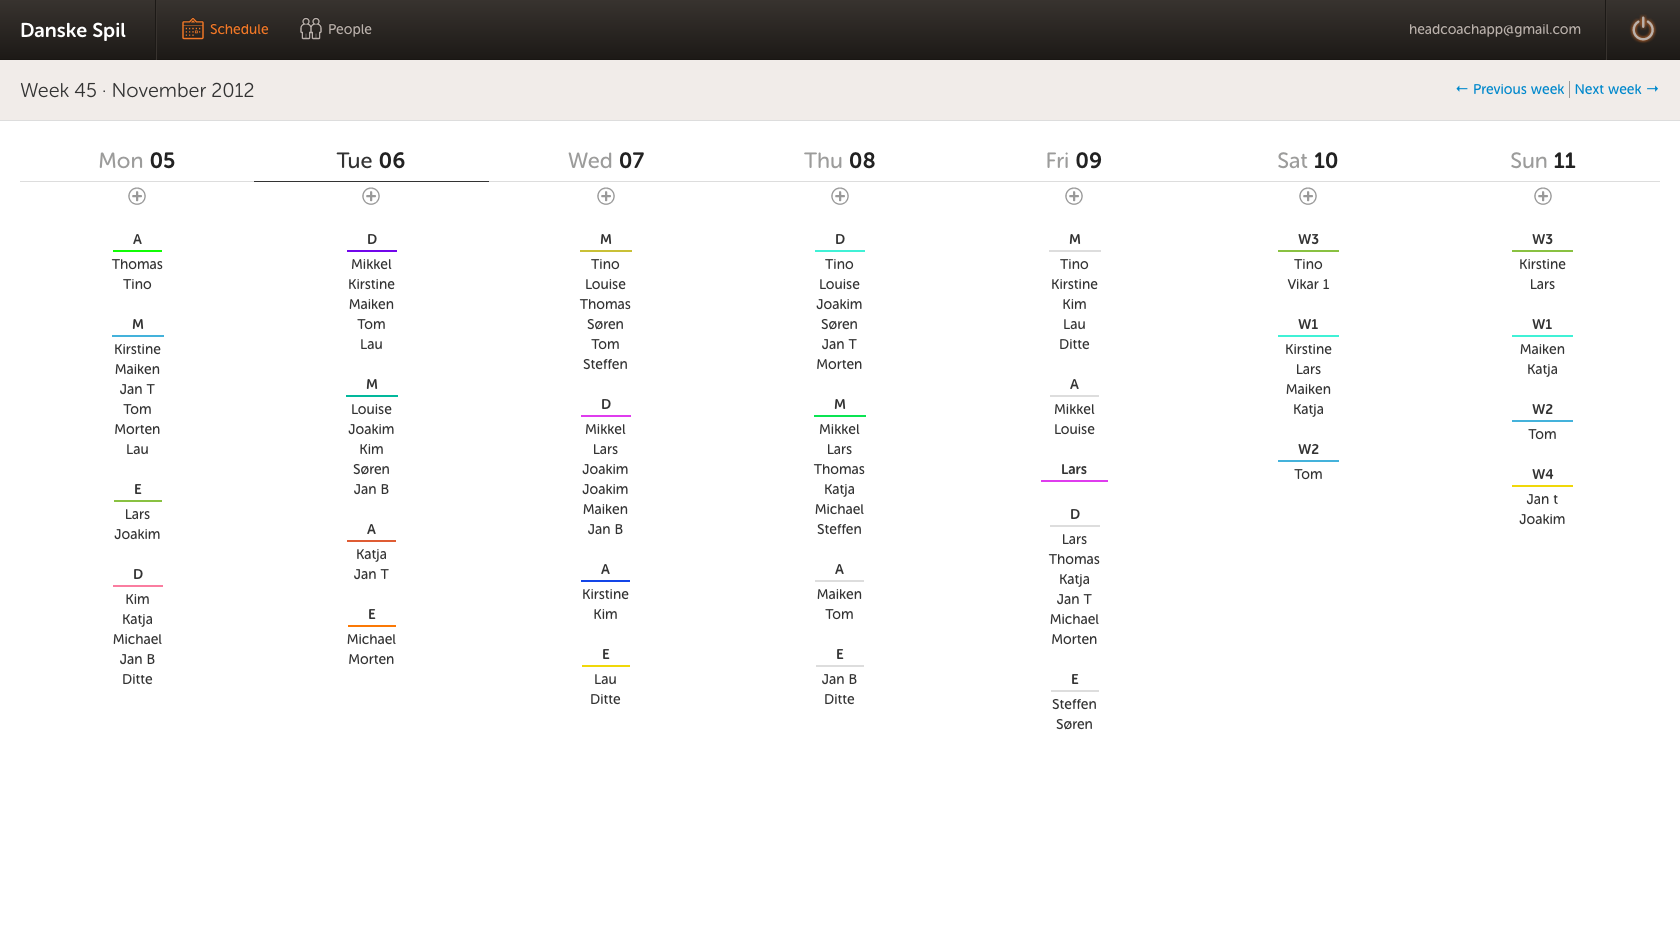Click Steffen in Thursday's M shift
Image resolution: width=1680 pixels, height=929 pixels.
point(839,529)
